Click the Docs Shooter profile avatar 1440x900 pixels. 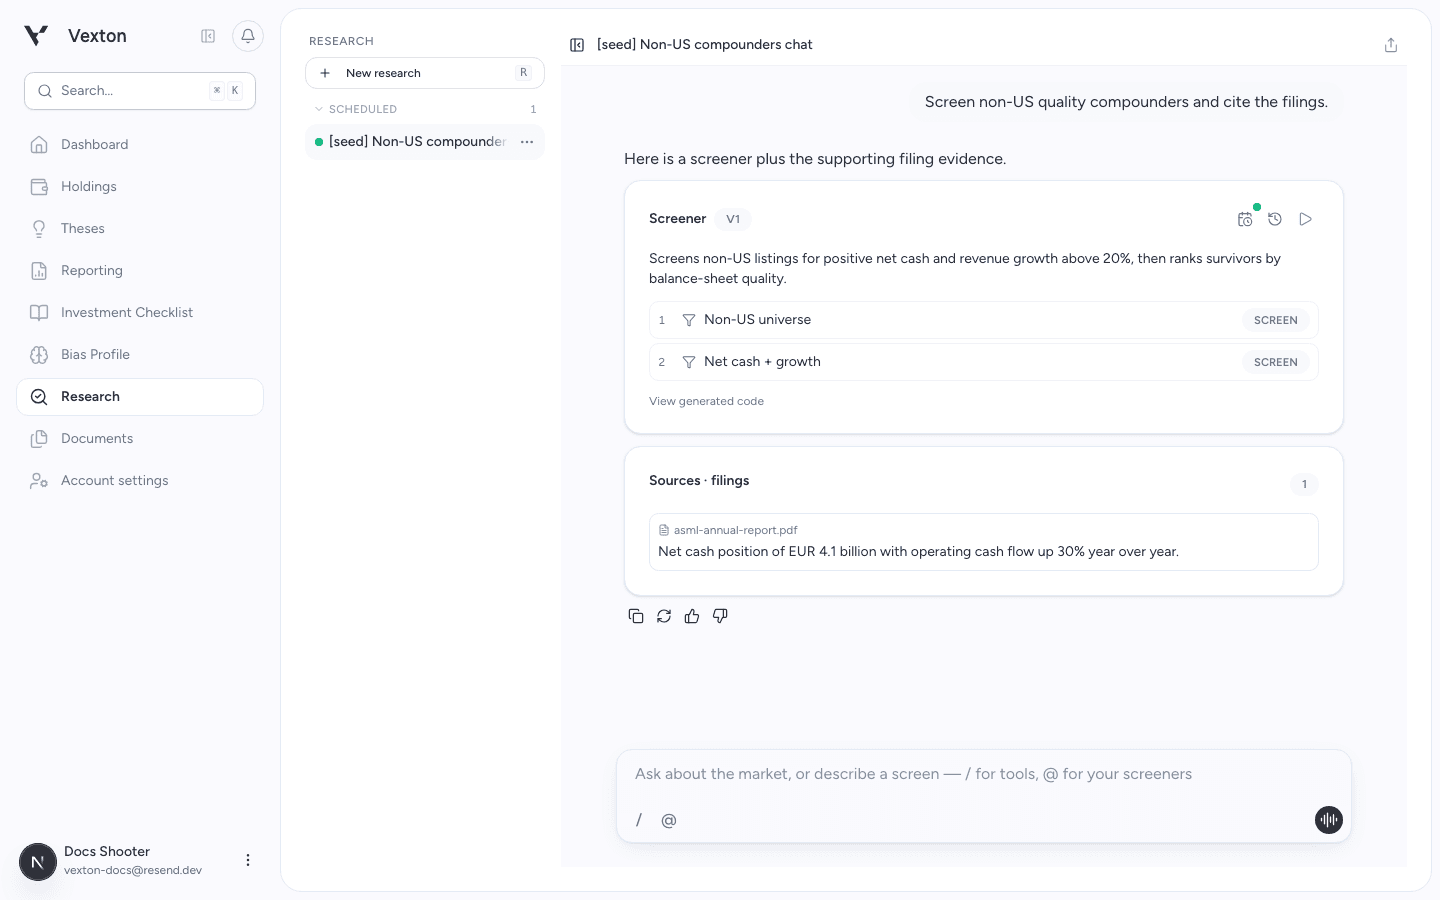(x=38, y=861)
